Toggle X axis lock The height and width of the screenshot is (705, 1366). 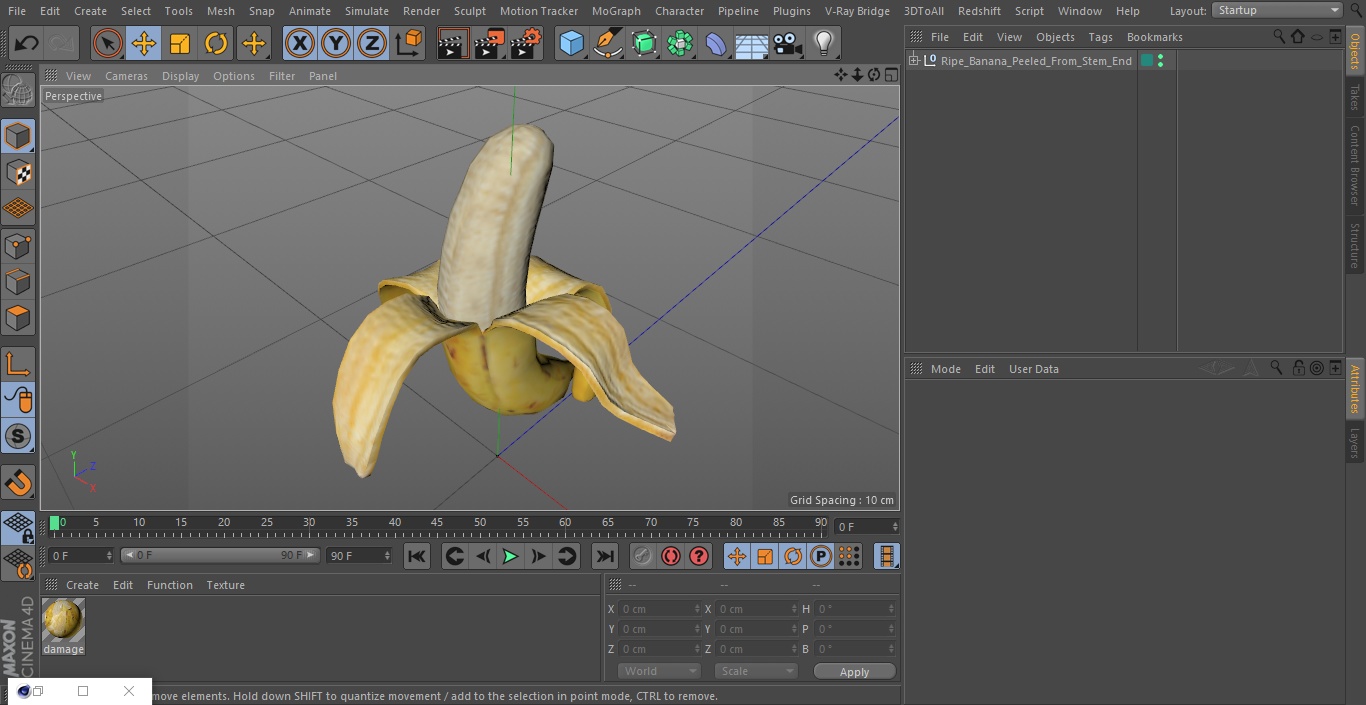click(300, 43)
